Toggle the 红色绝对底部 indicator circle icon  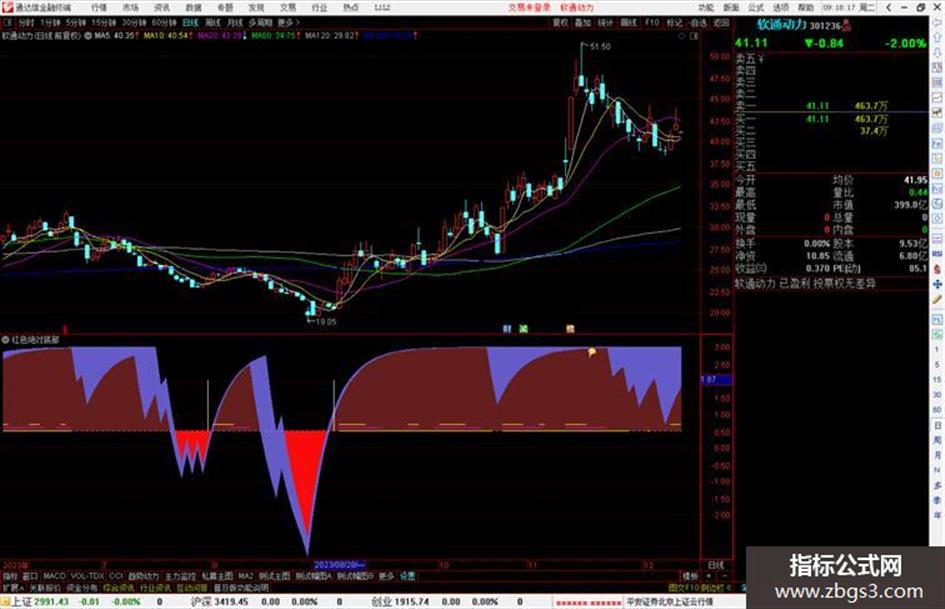[5, 339]
